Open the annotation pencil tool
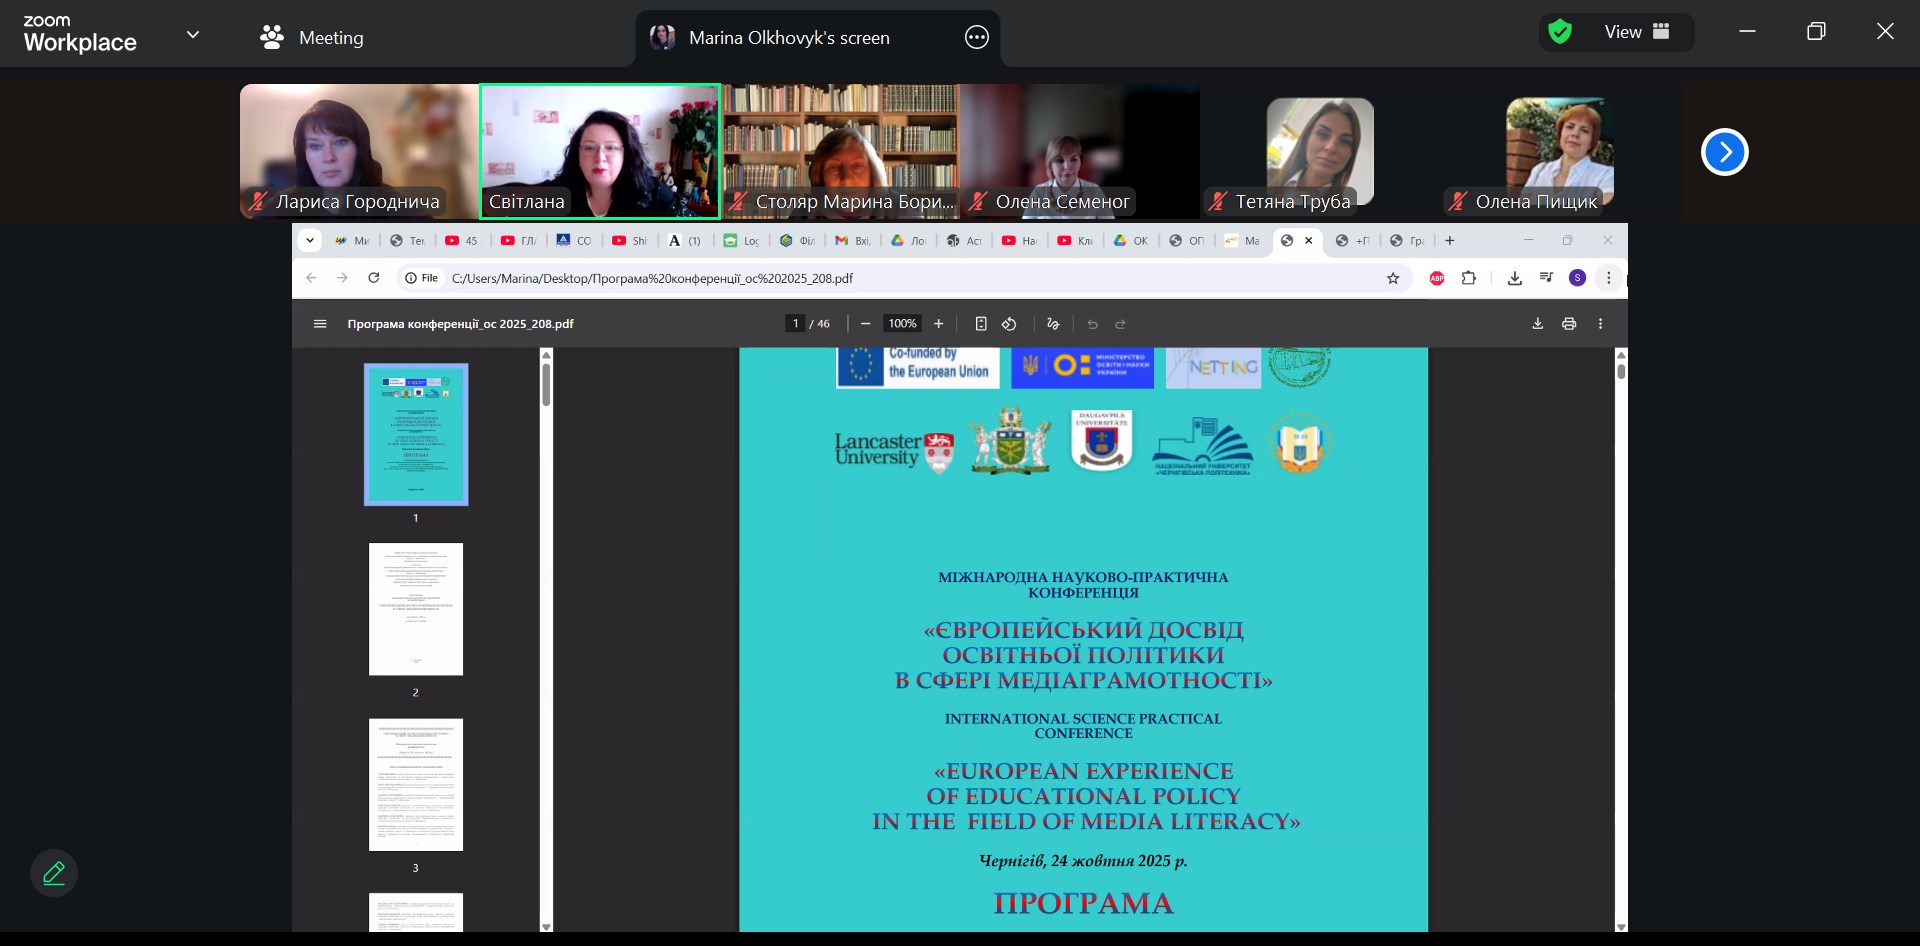 (x=54, y=873)
